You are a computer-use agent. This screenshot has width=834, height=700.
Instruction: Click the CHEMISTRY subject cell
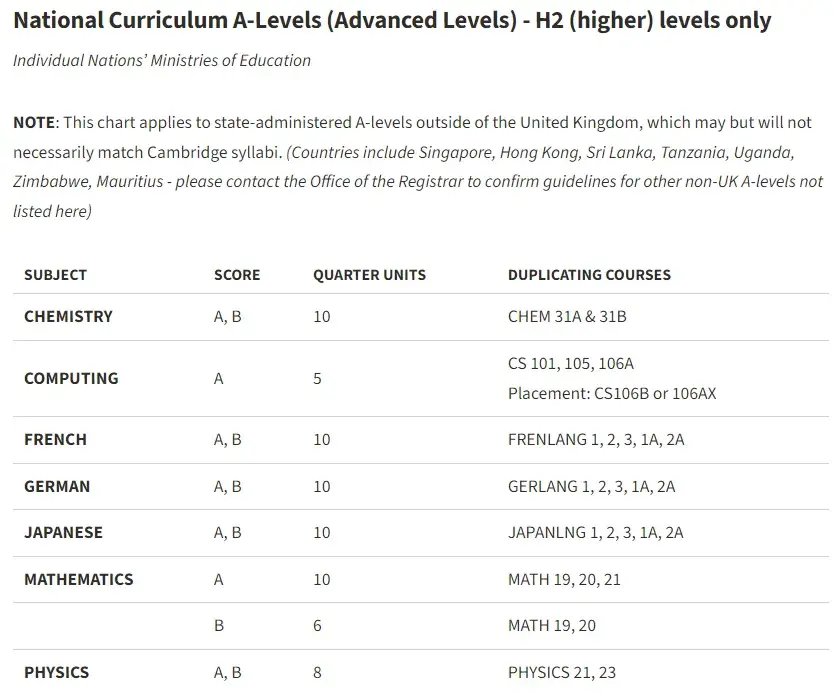point(68,316)
